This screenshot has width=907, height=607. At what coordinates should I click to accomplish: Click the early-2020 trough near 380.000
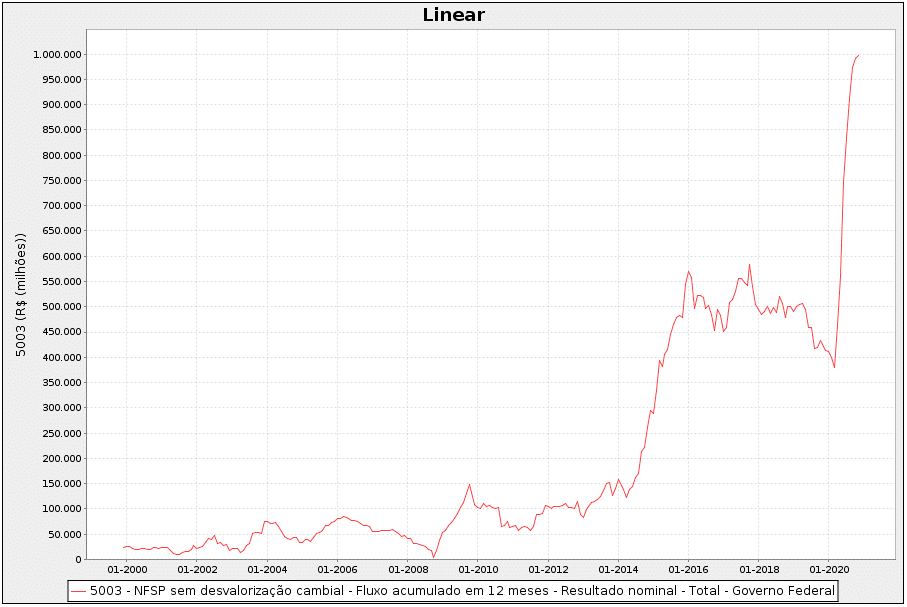pyautogui.click(x=834, y=367)
